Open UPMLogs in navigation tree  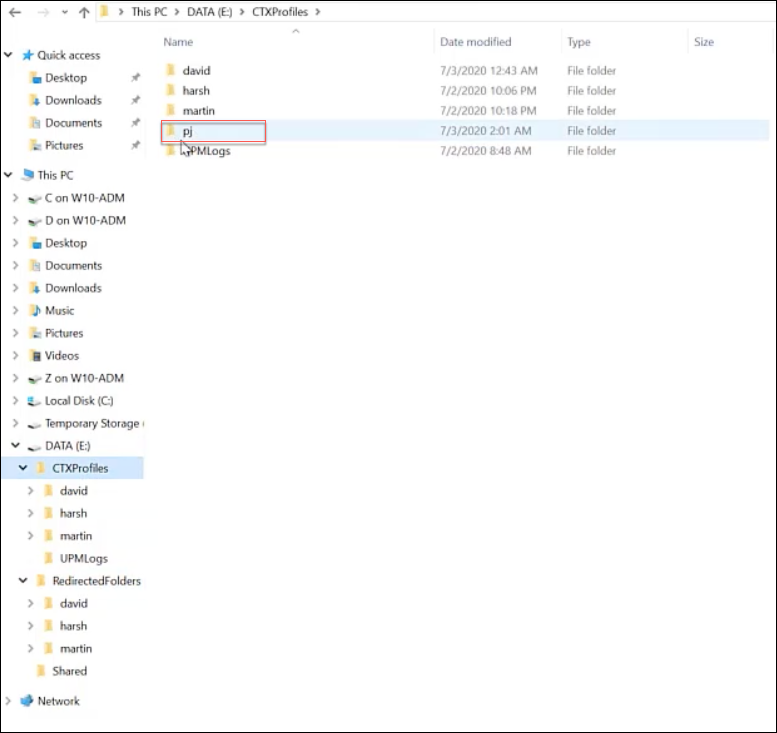coord(84,559)
